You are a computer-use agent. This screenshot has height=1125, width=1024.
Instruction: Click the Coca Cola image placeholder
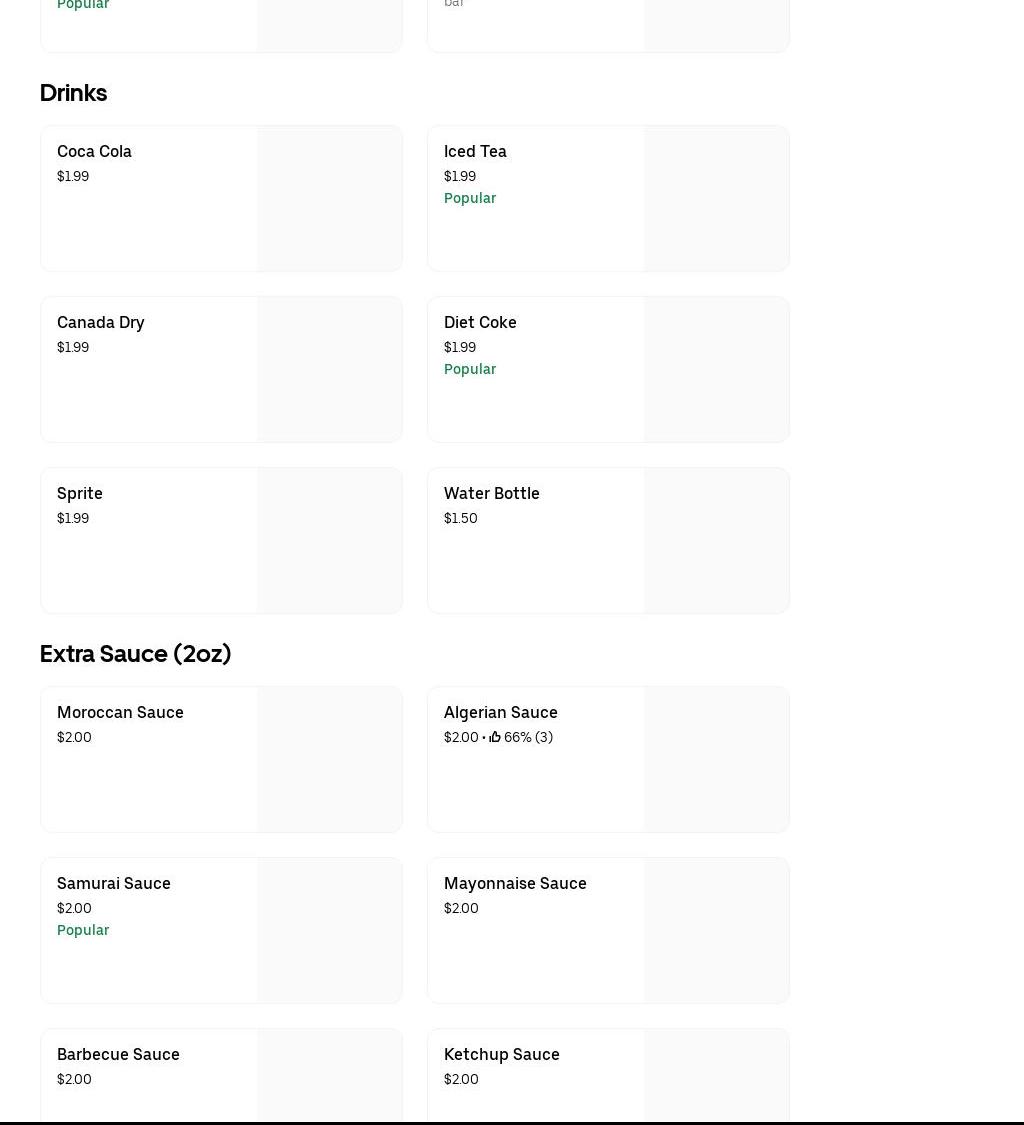click(329, 198)
